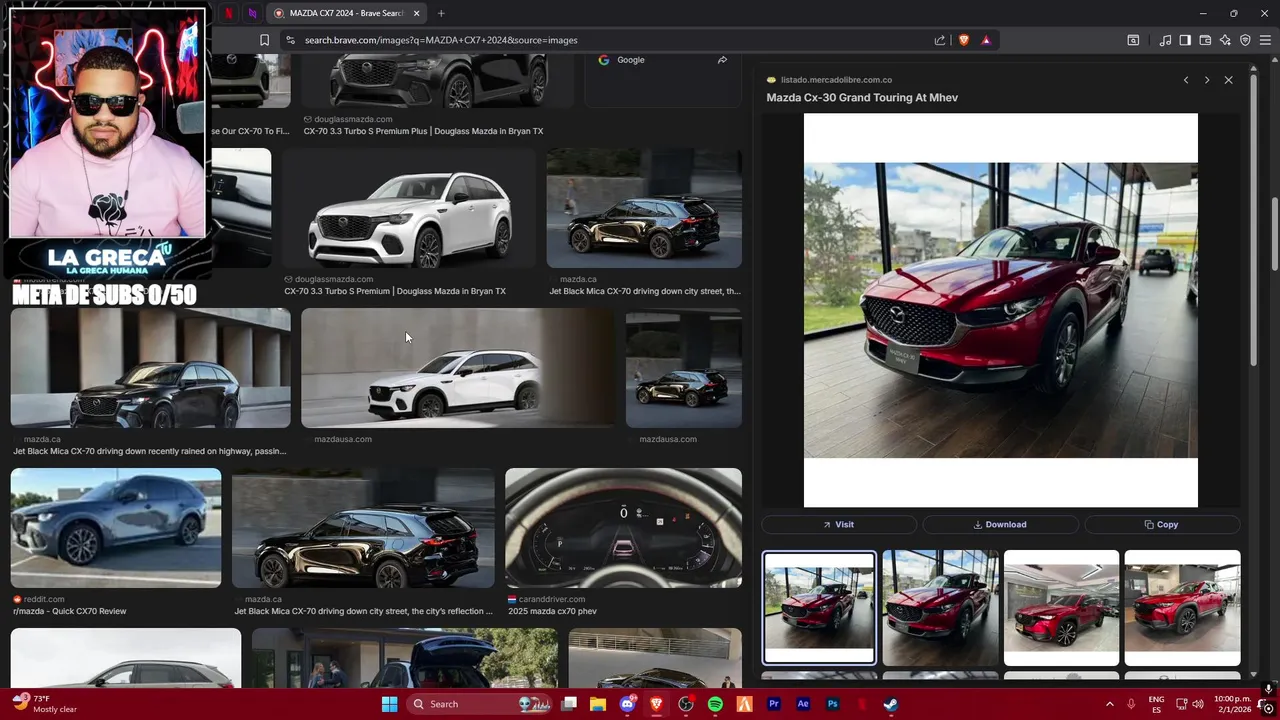The image size is (1280, 720).
Task: Switch to the Netflix pinned tab
Action: 228,13
